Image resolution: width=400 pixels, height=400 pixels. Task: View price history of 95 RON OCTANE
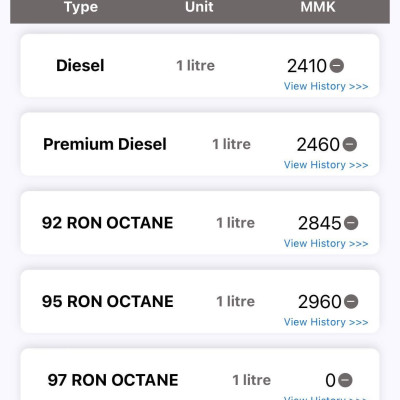pyautogui.click(x=326, y=322)
